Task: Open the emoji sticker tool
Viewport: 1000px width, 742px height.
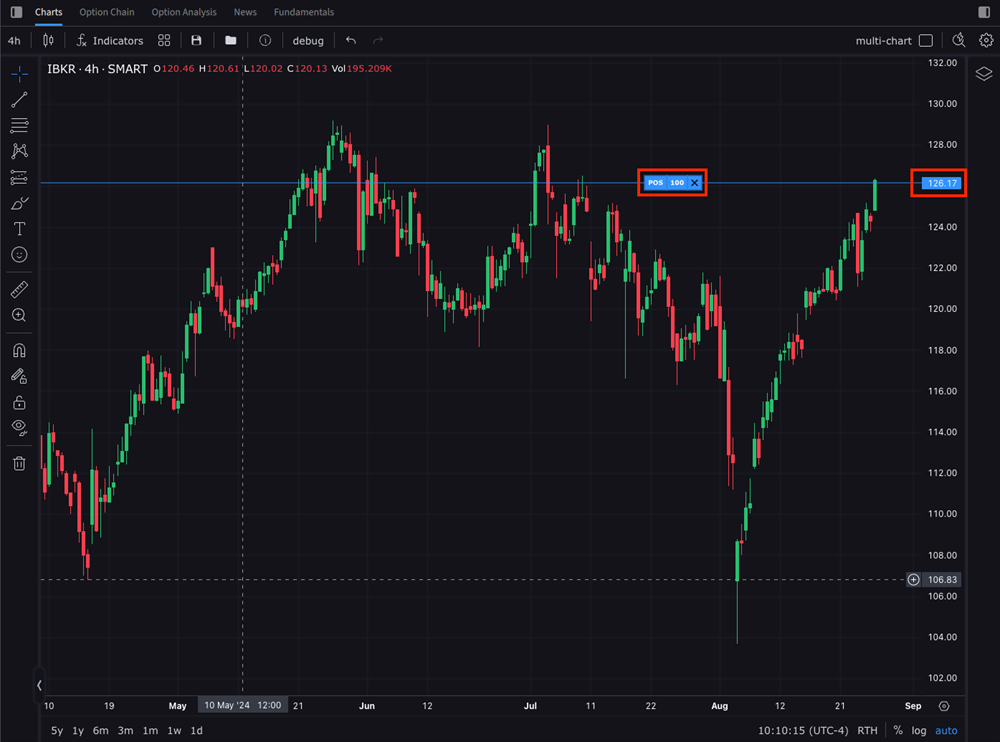Action: (x=19, y=255)
